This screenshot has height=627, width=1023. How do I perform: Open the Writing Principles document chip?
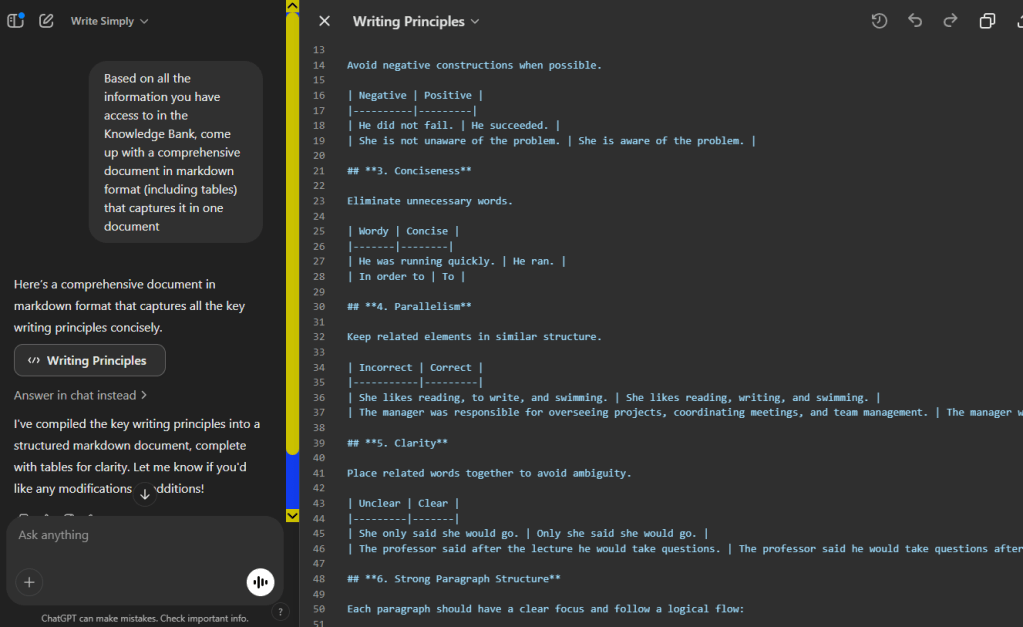pyautogui.click(x=89, y=360)
